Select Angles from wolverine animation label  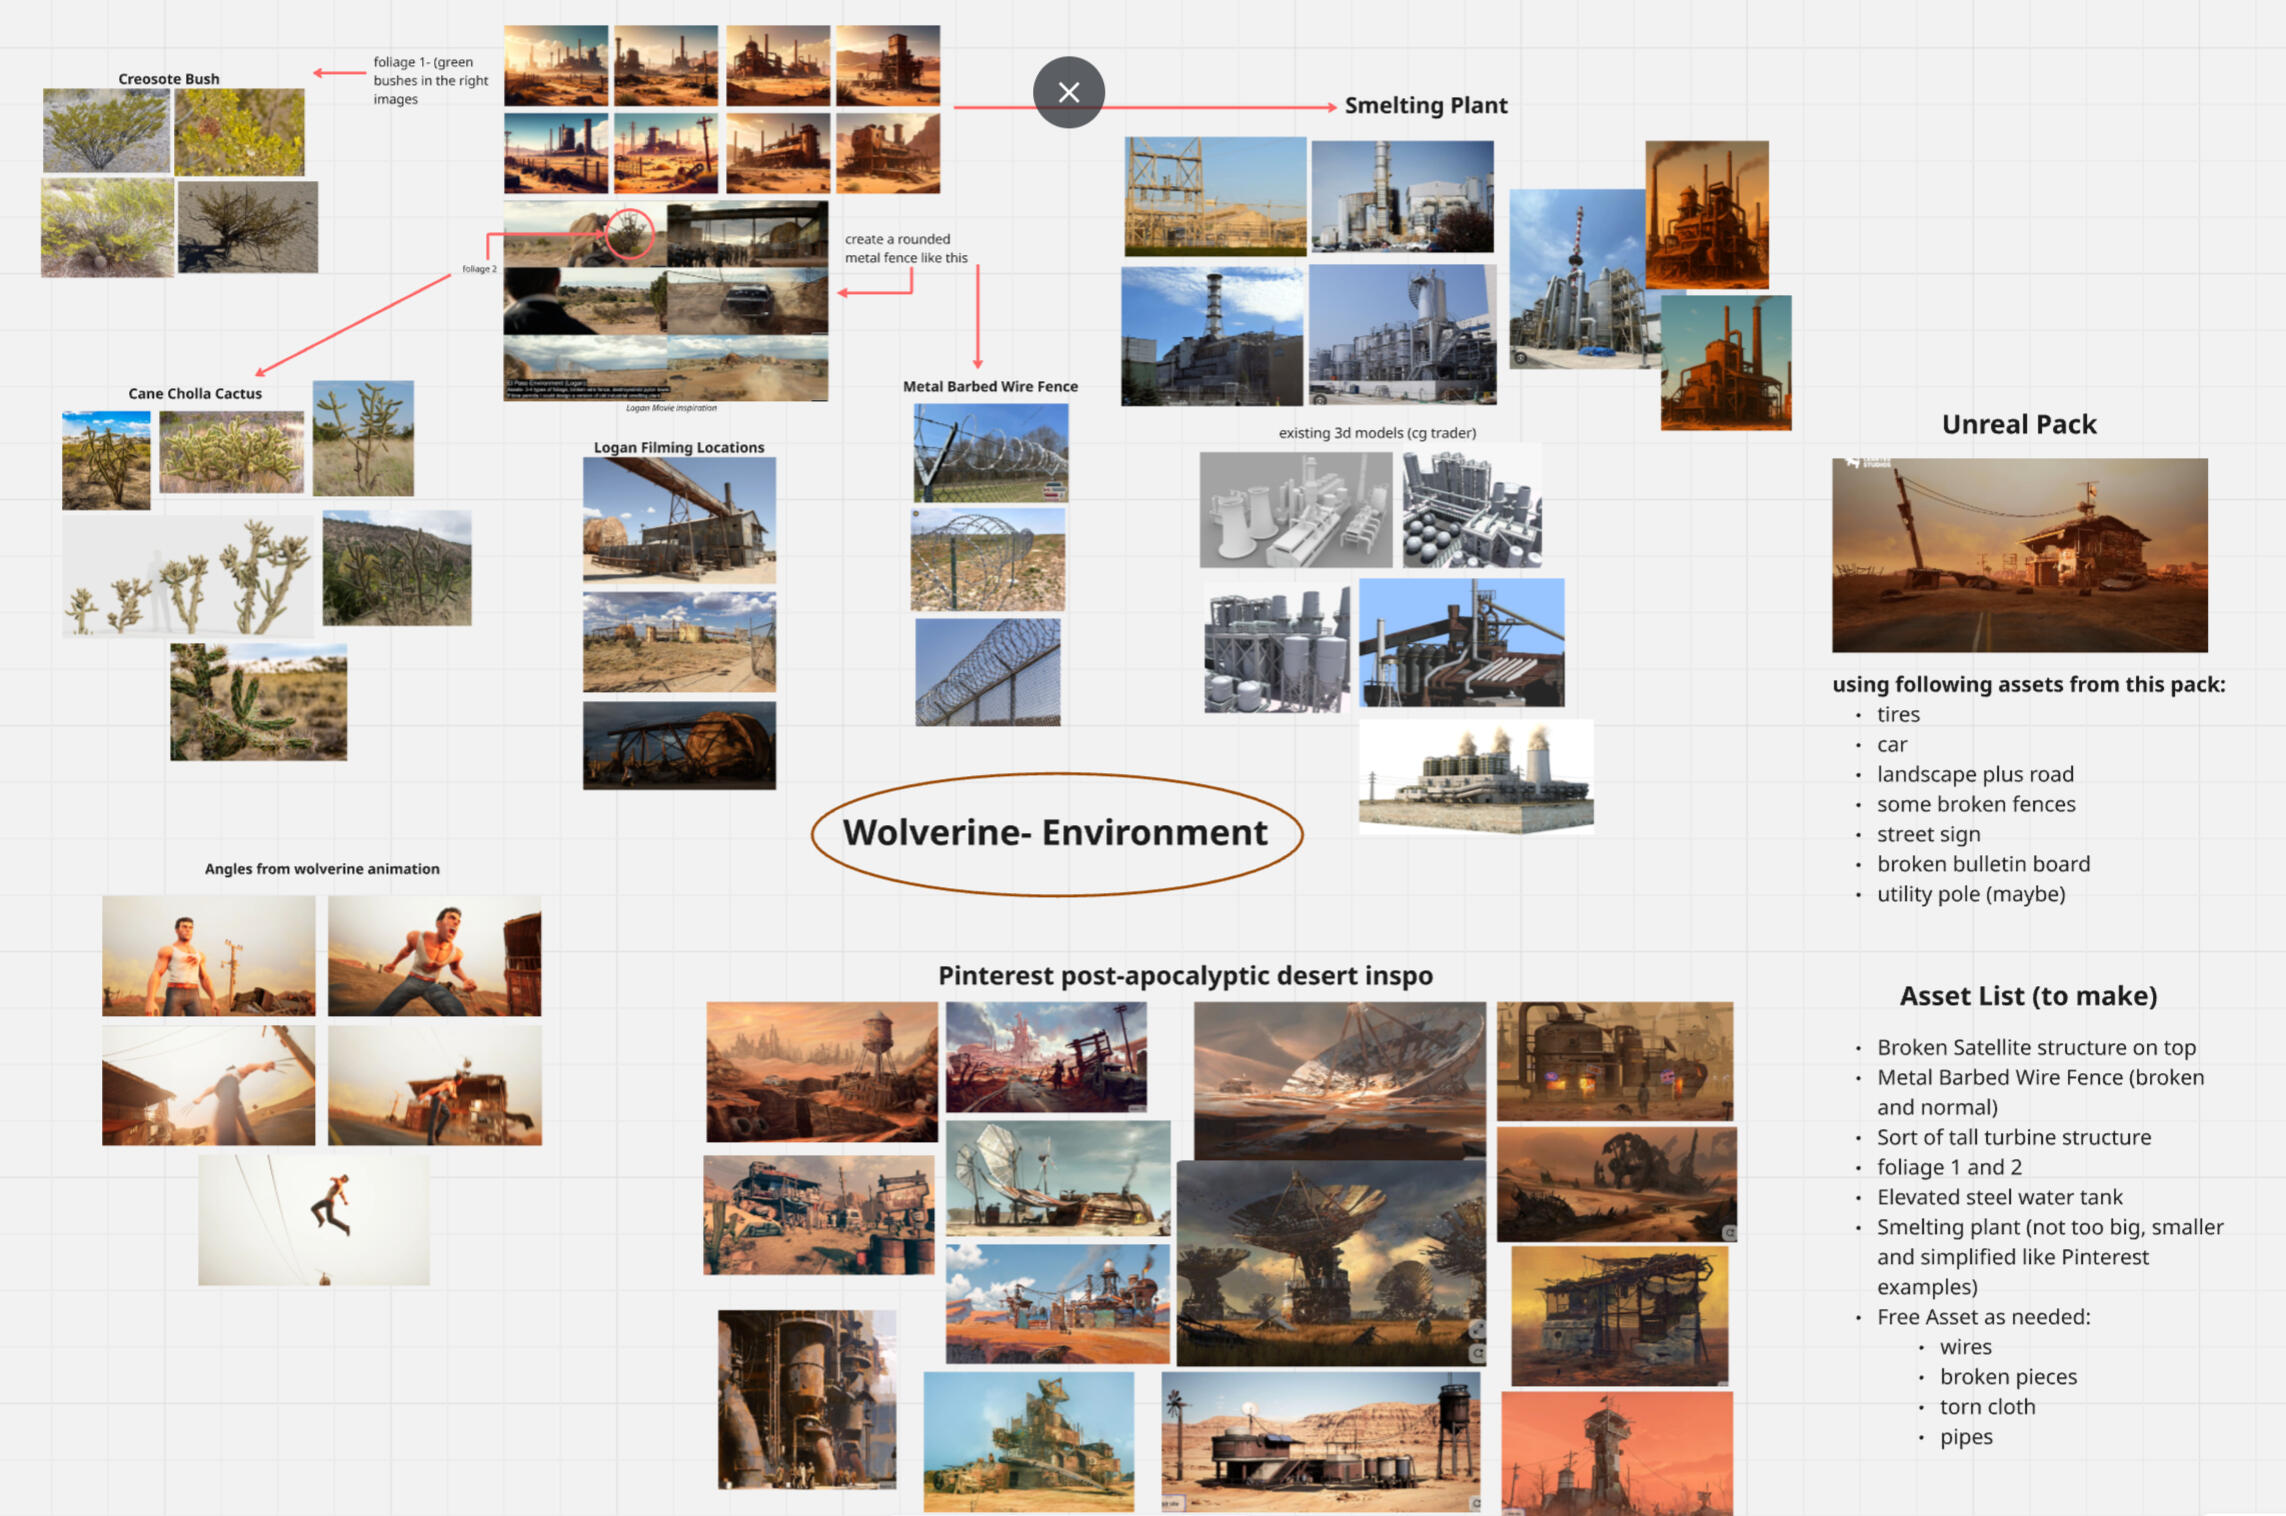322,868
